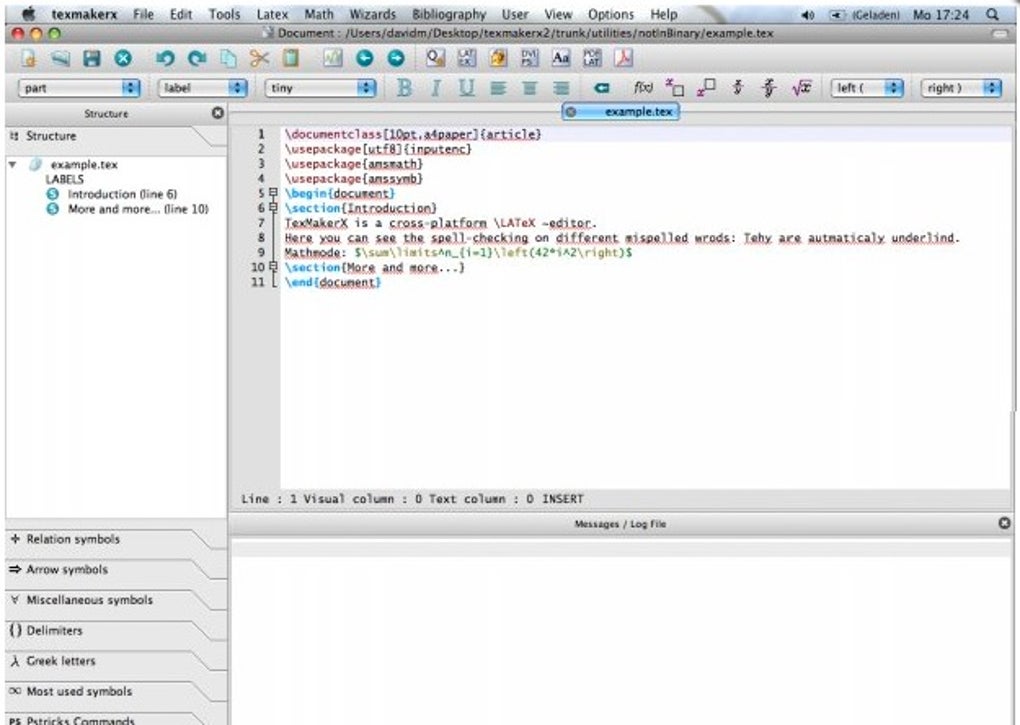Open the Wizards menu
Screen dimensions: 1020x725
click(372, 14)
